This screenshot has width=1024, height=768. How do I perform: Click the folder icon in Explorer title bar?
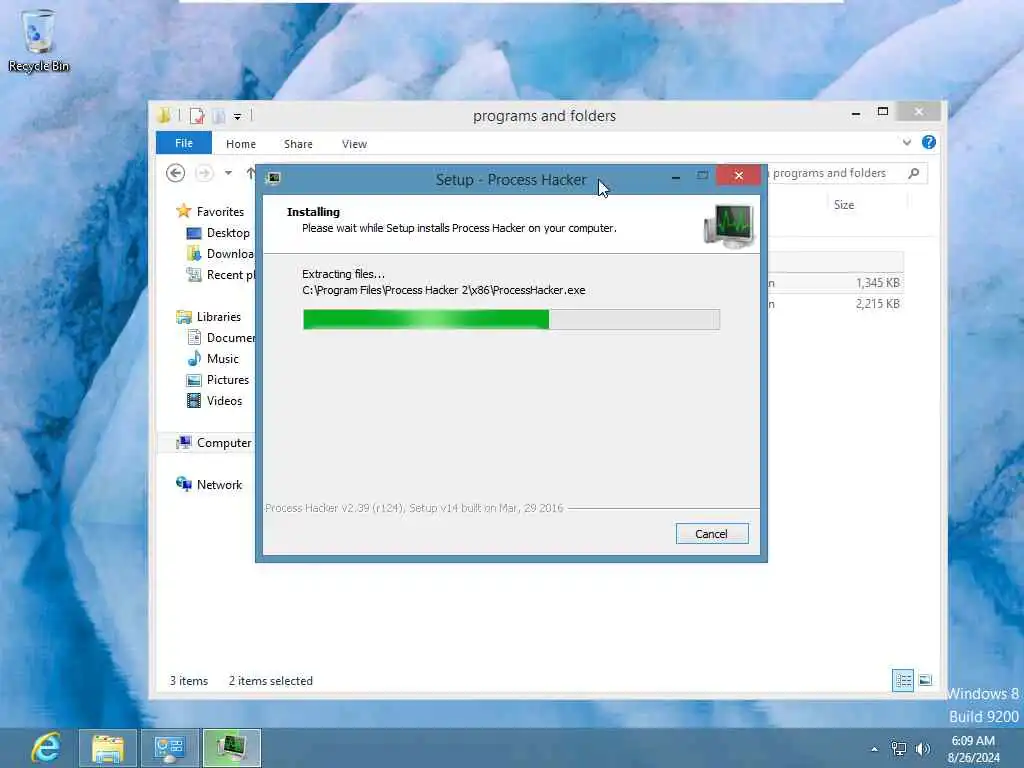(x=164, y=116)
